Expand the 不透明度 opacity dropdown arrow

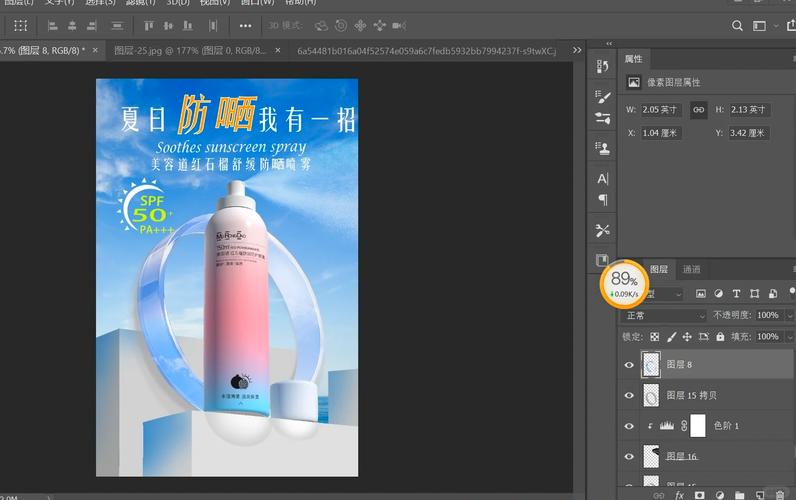coord(789,315)
